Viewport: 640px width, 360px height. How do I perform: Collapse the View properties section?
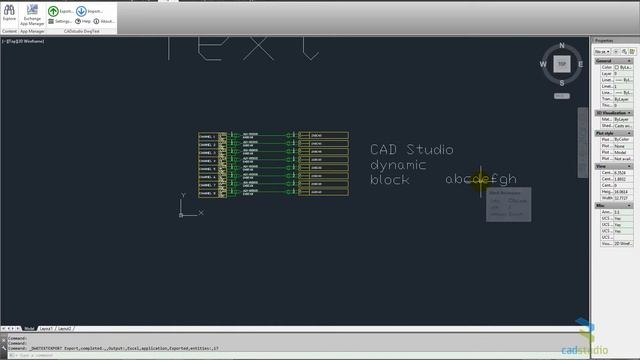click(x=629, y=167)
